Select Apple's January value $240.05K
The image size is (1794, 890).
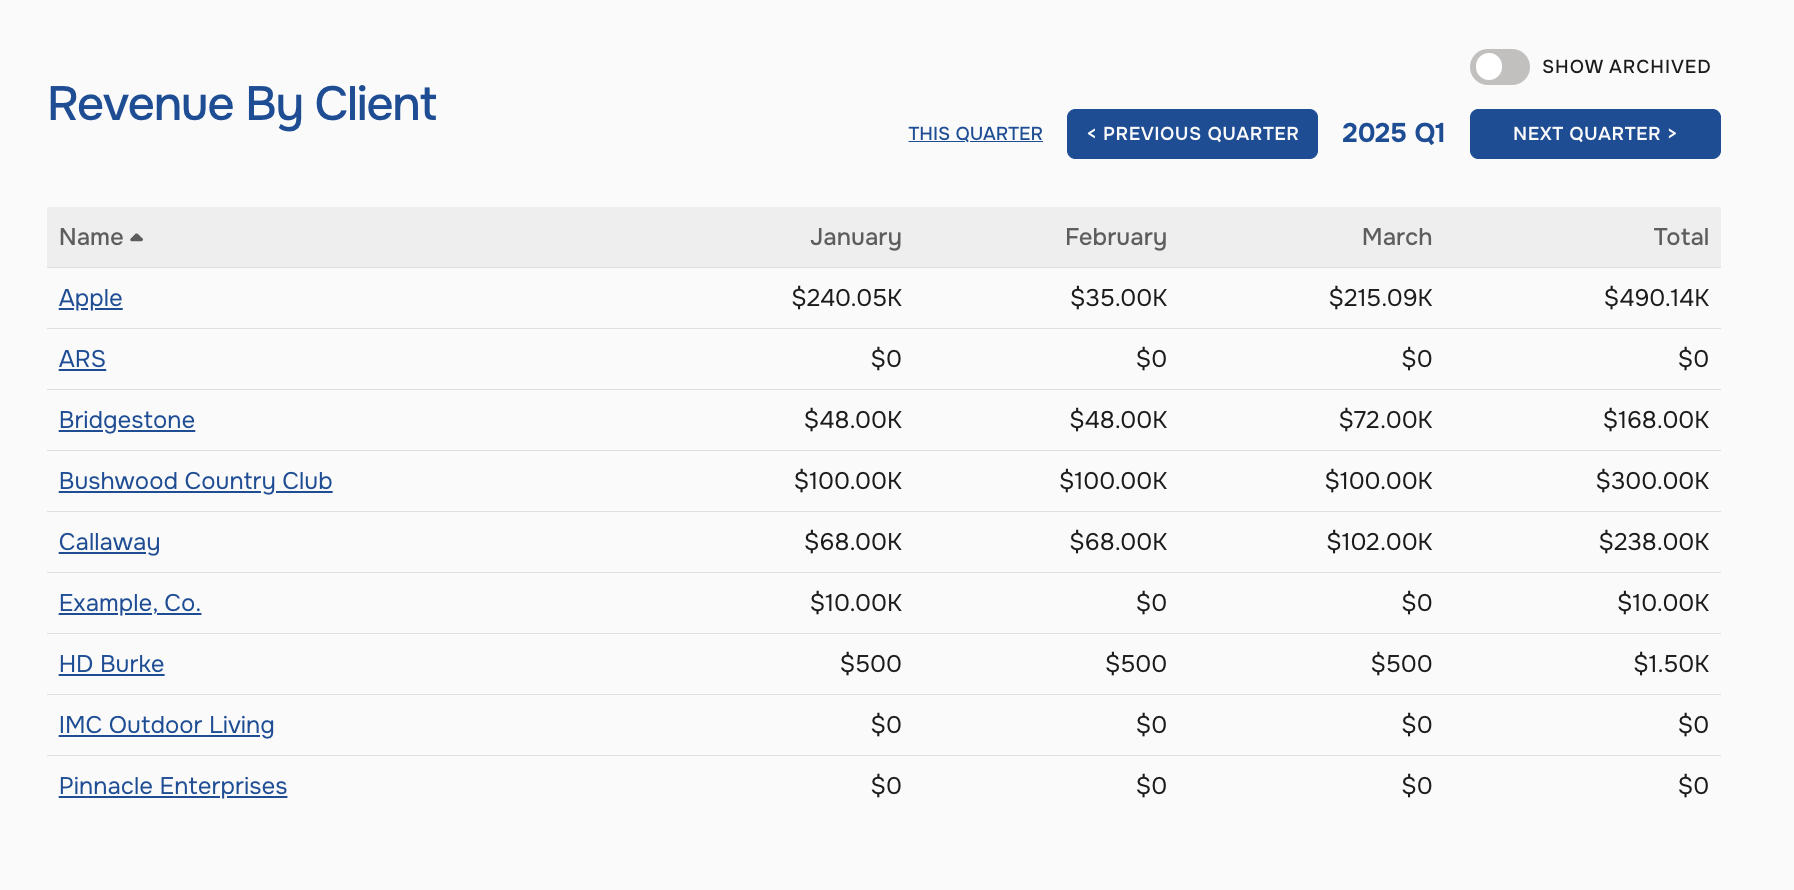tap(846, 298)
